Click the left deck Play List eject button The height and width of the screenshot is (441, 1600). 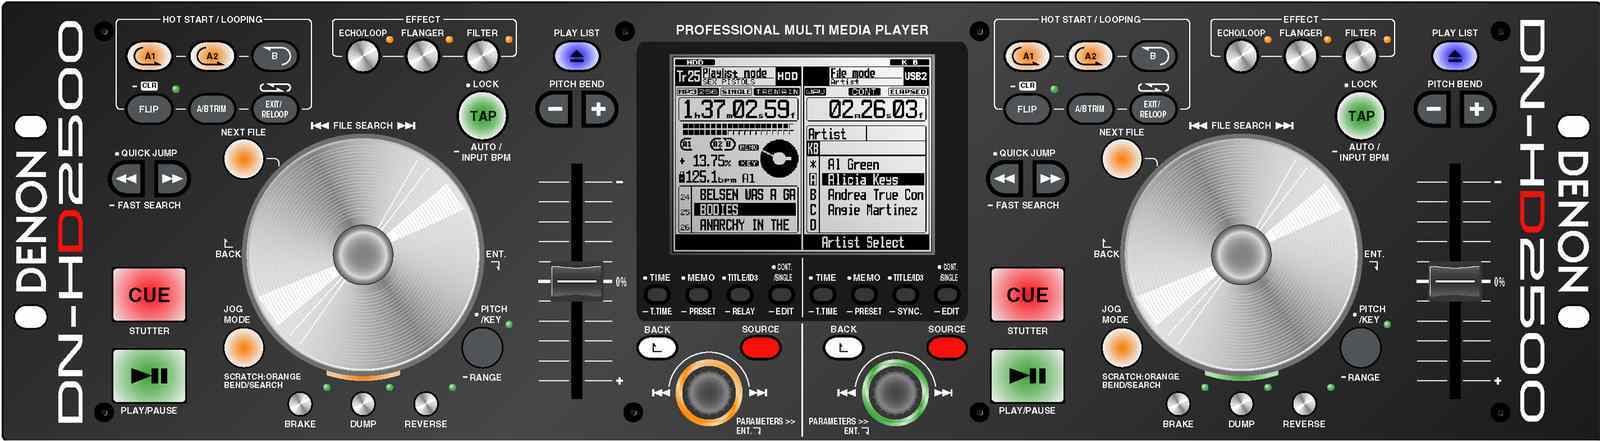(x=576, y=55)
